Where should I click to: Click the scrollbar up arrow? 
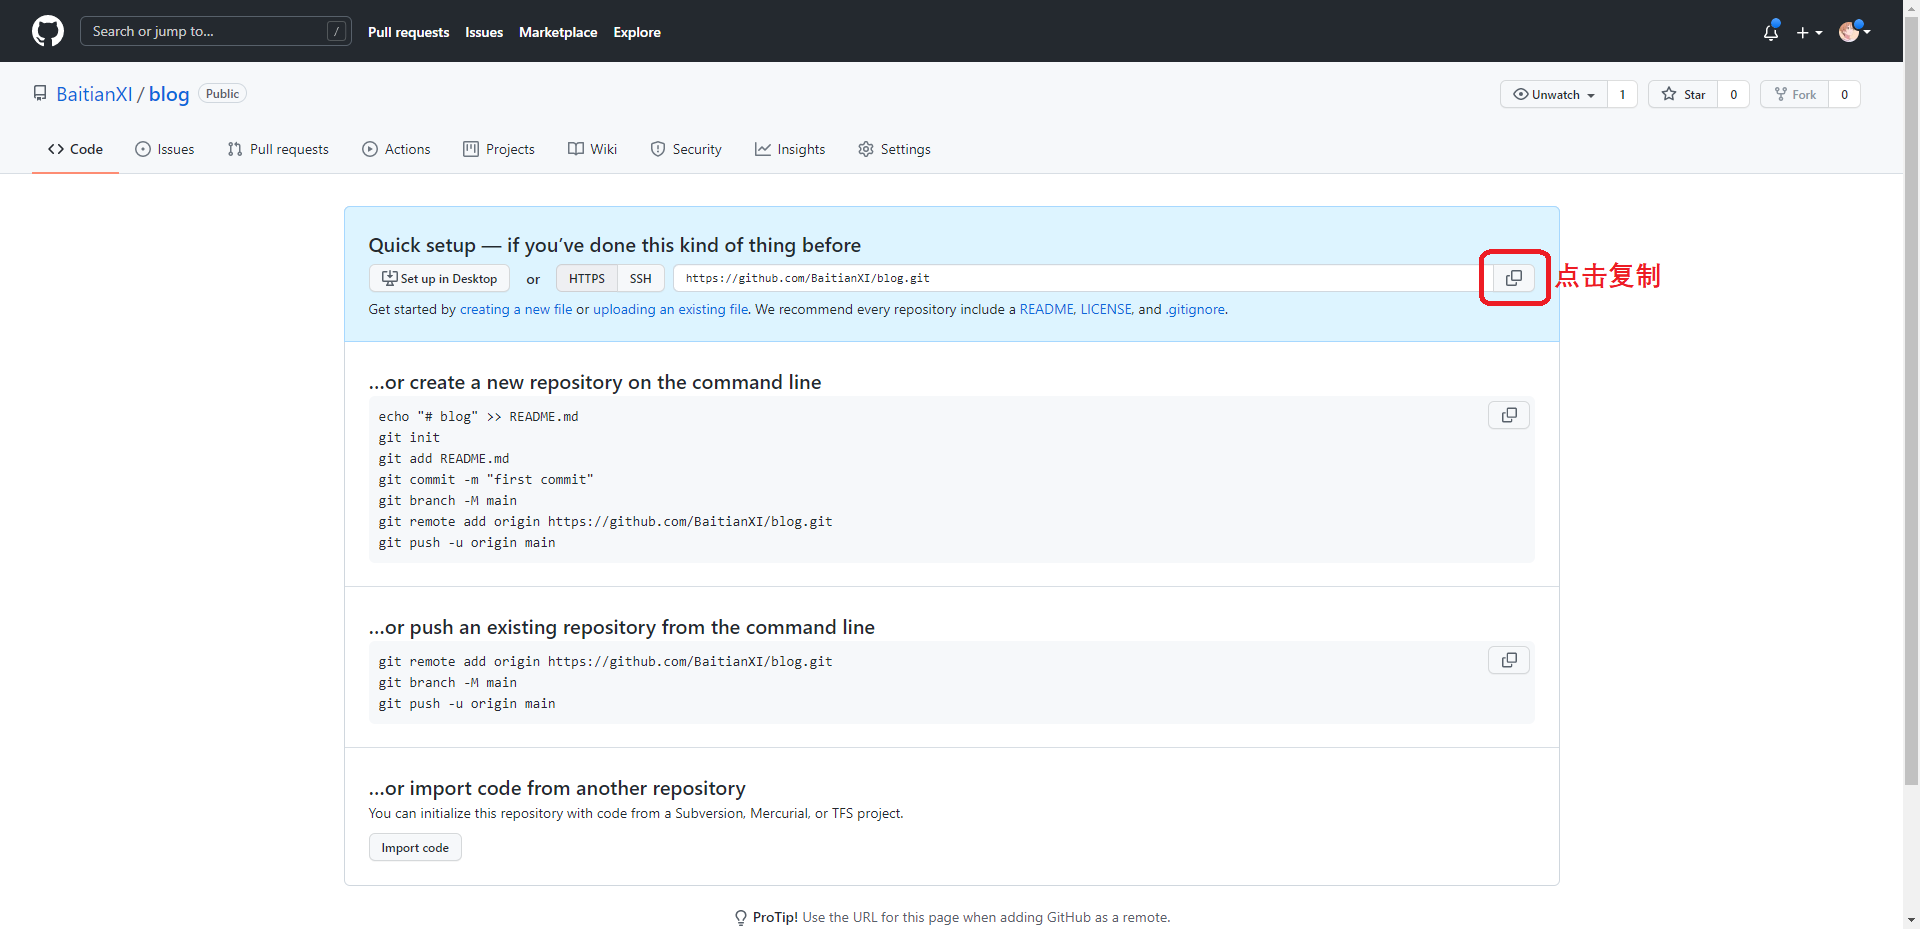pos(1911,6)
